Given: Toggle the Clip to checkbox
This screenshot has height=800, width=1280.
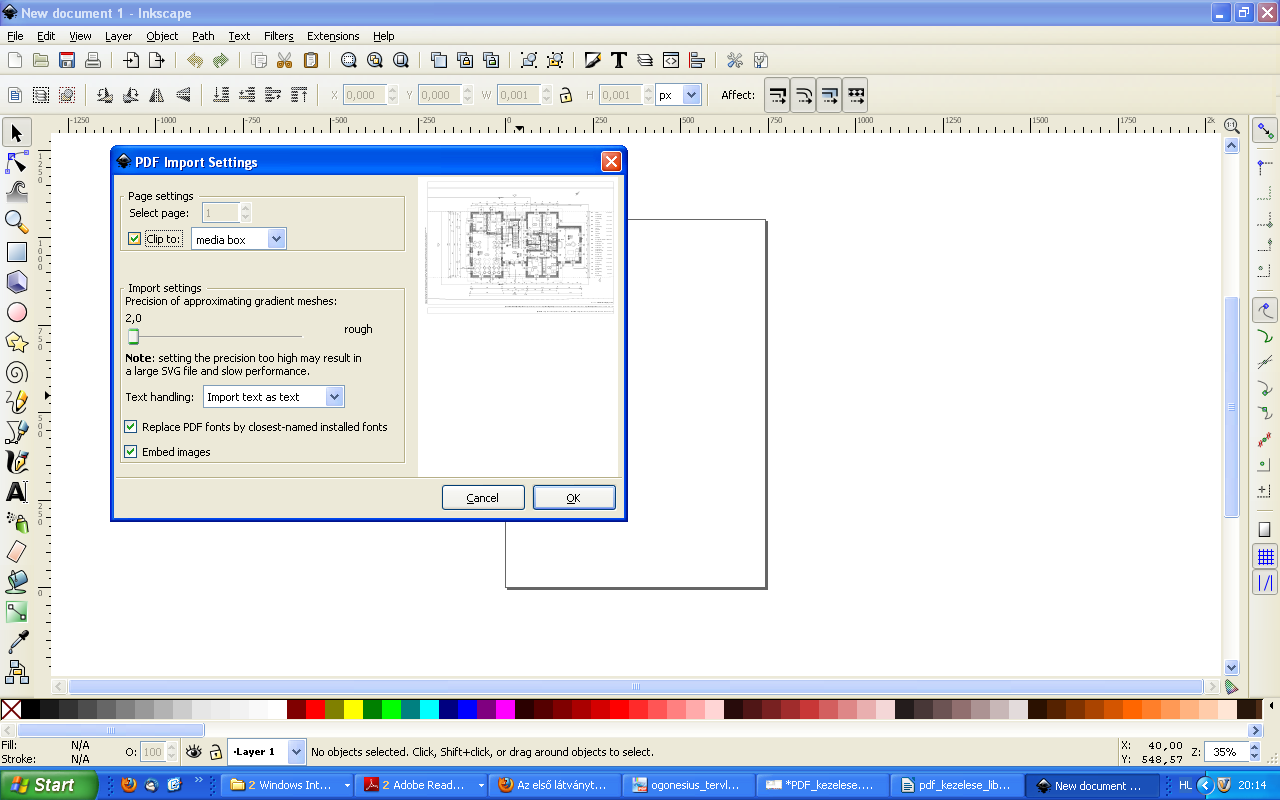Looking at the screenshot, I should coord(134,239).
